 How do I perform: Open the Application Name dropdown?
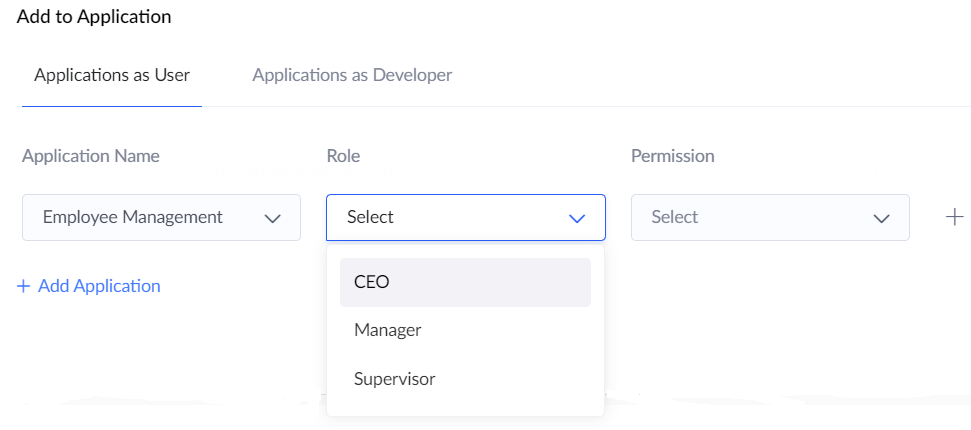pyautogui.click(x=161, y=217)
